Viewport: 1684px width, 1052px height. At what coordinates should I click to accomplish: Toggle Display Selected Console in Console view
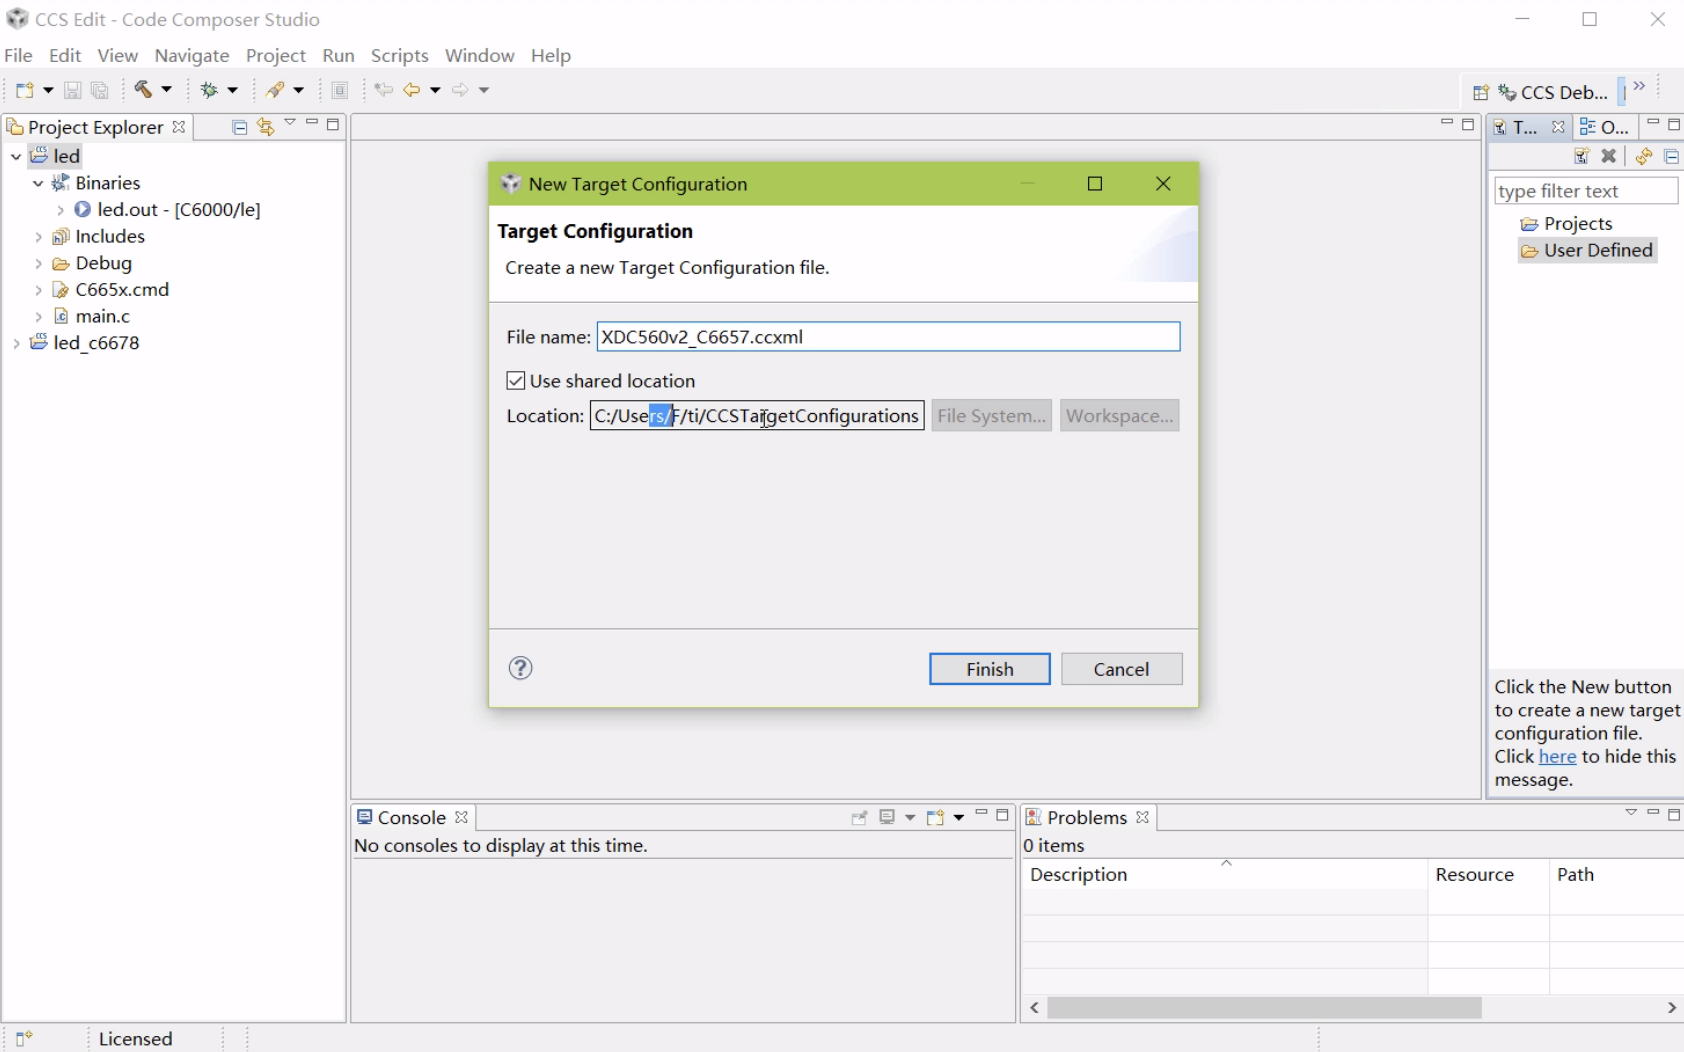(888, 817)
